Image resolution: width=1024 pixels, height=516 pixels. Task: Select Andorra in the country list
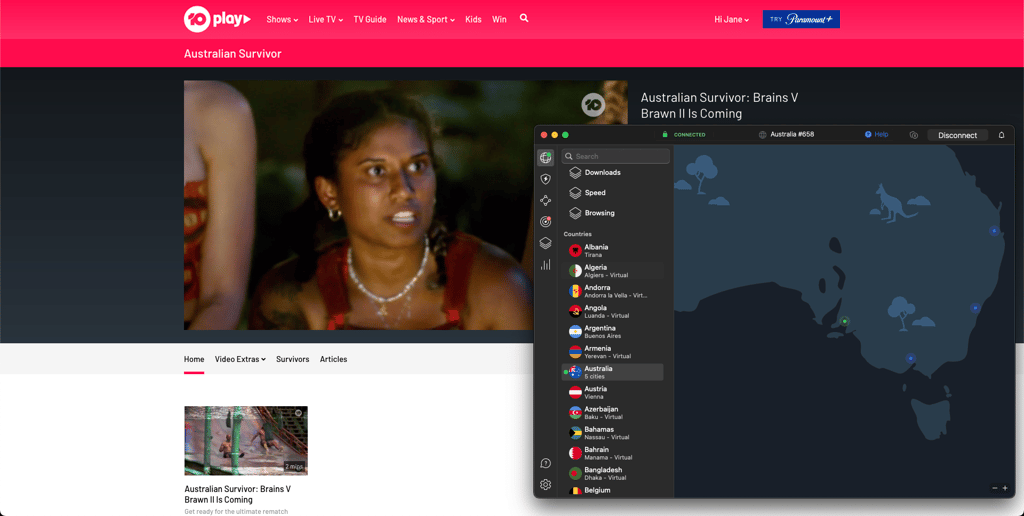(x=613, y=291)
